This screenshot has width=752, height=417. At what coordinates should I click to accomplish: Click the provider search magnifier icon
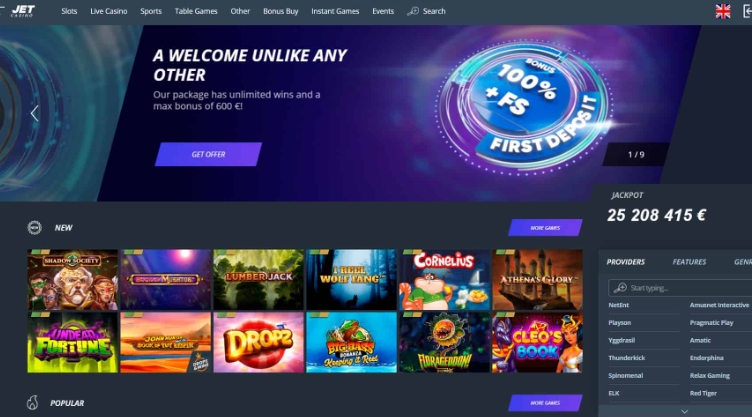[620, 287]
